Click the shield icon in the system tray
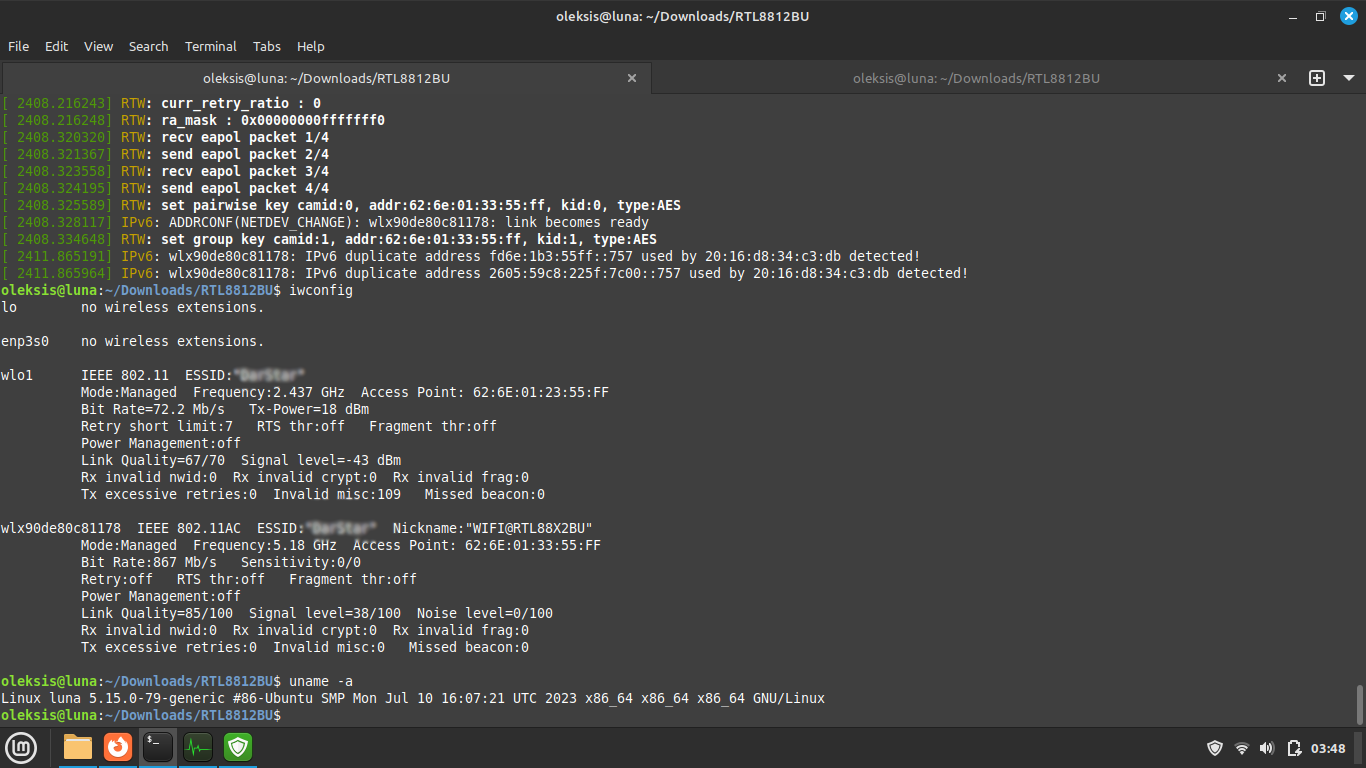Image resolution: width=1366 pixels, height=768 pixels. click(1214, 747)
